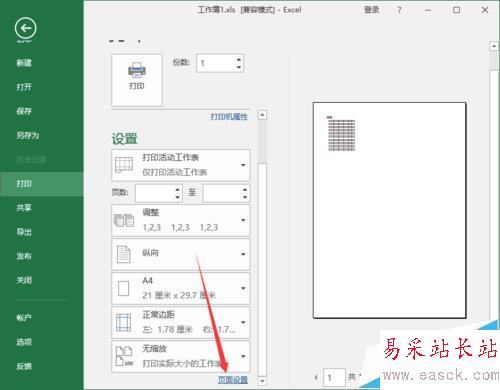The image size is (500, 390).
Task: Increase the starting page number
Action: (x=178, y=189)
